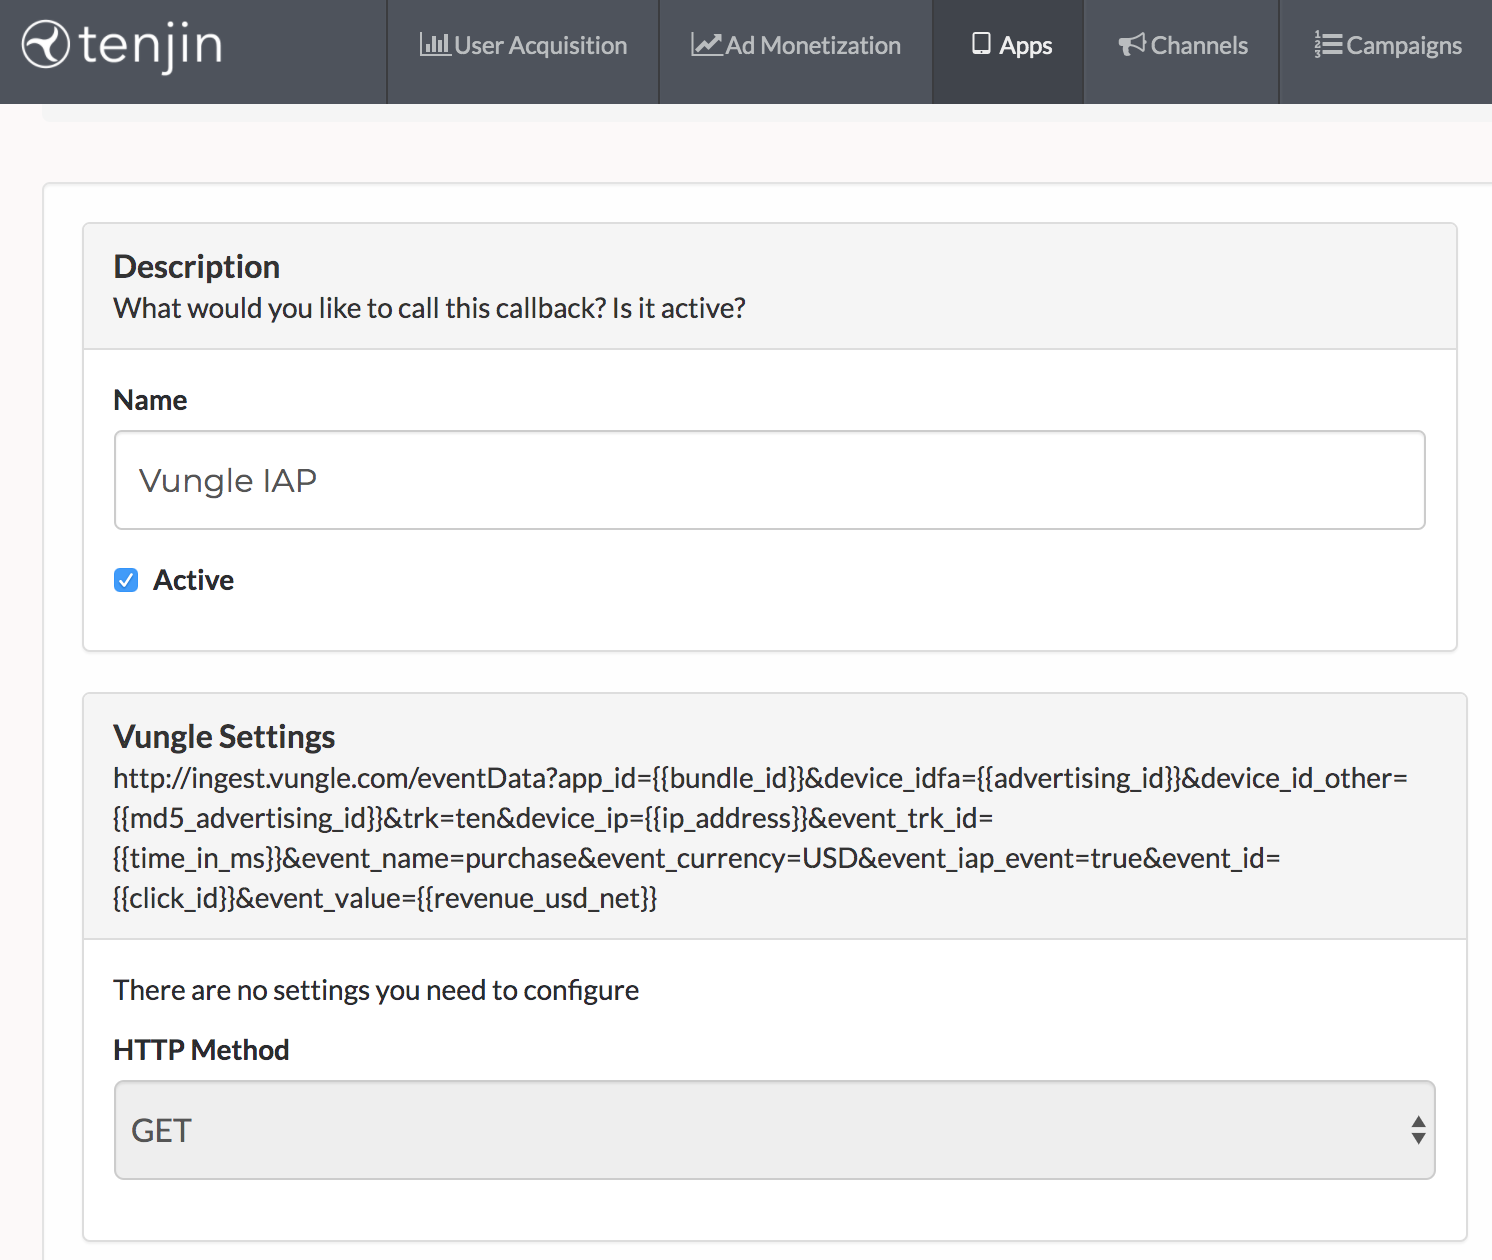Screen dimensions: 1492x1260
Task: Click the Vungle Settings heading
Action: [224, 737]
